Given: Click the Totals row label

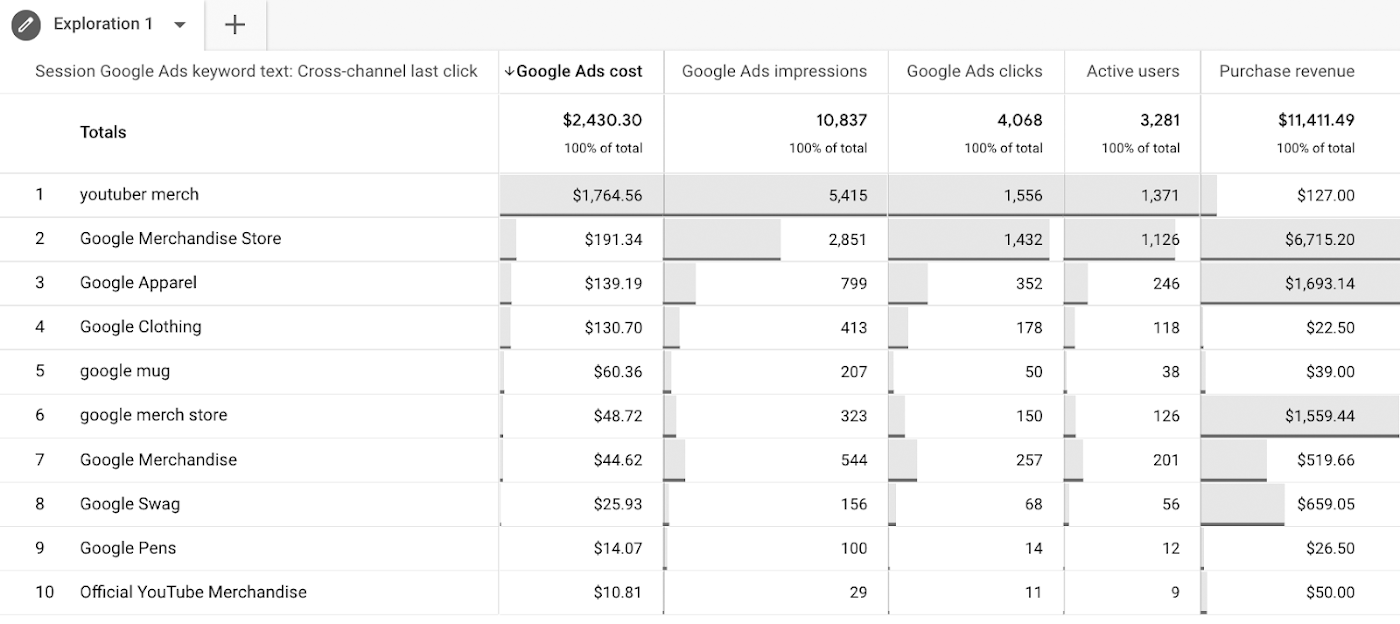Looking at the screenshot, I should point(103,132).
